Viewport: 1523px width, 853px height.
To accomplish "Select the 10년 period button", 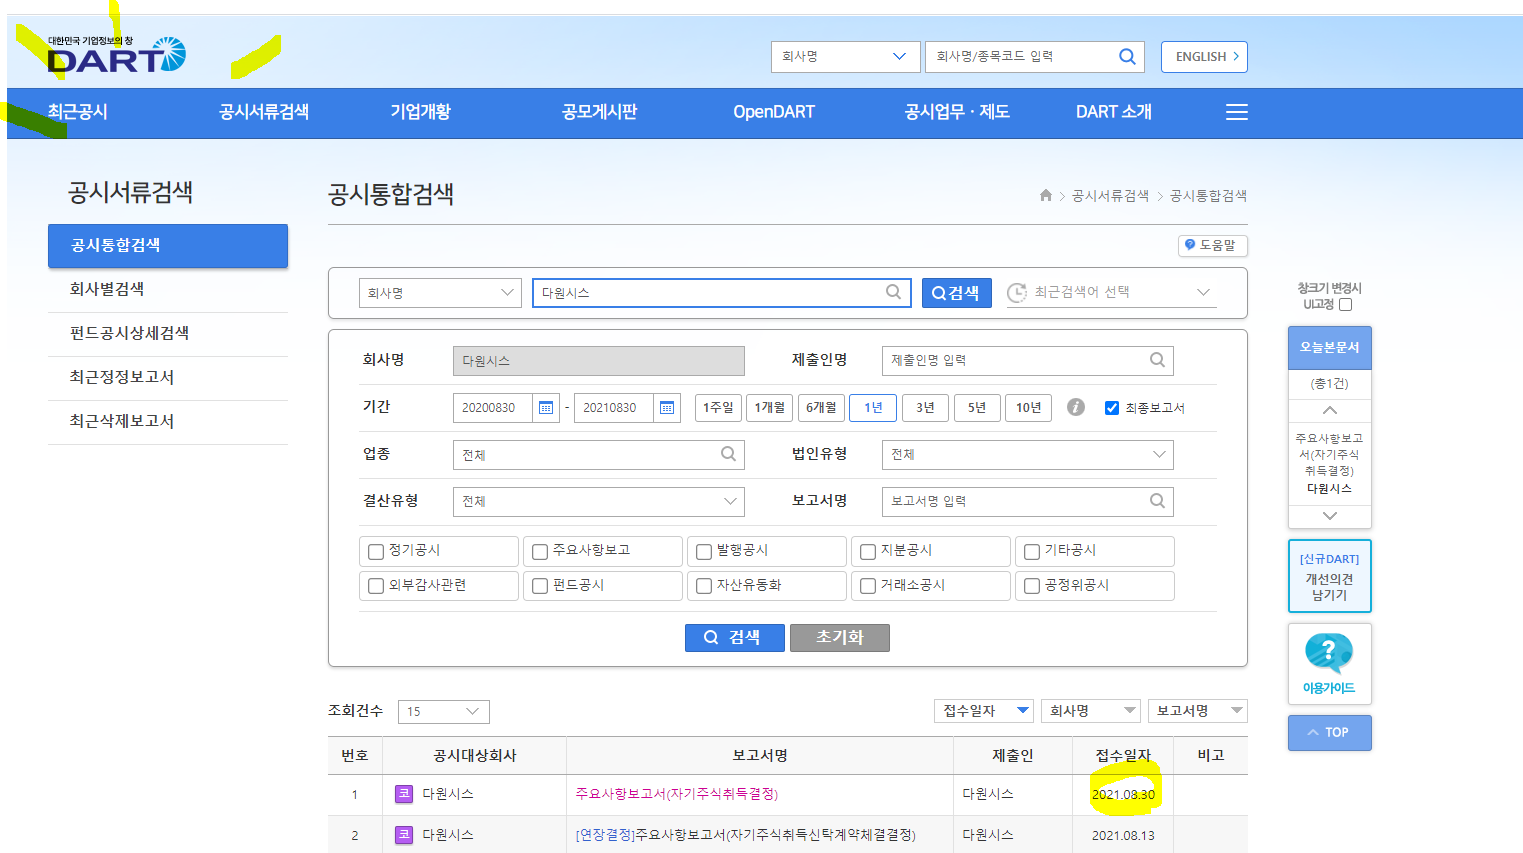I will tap(1028, 407).
